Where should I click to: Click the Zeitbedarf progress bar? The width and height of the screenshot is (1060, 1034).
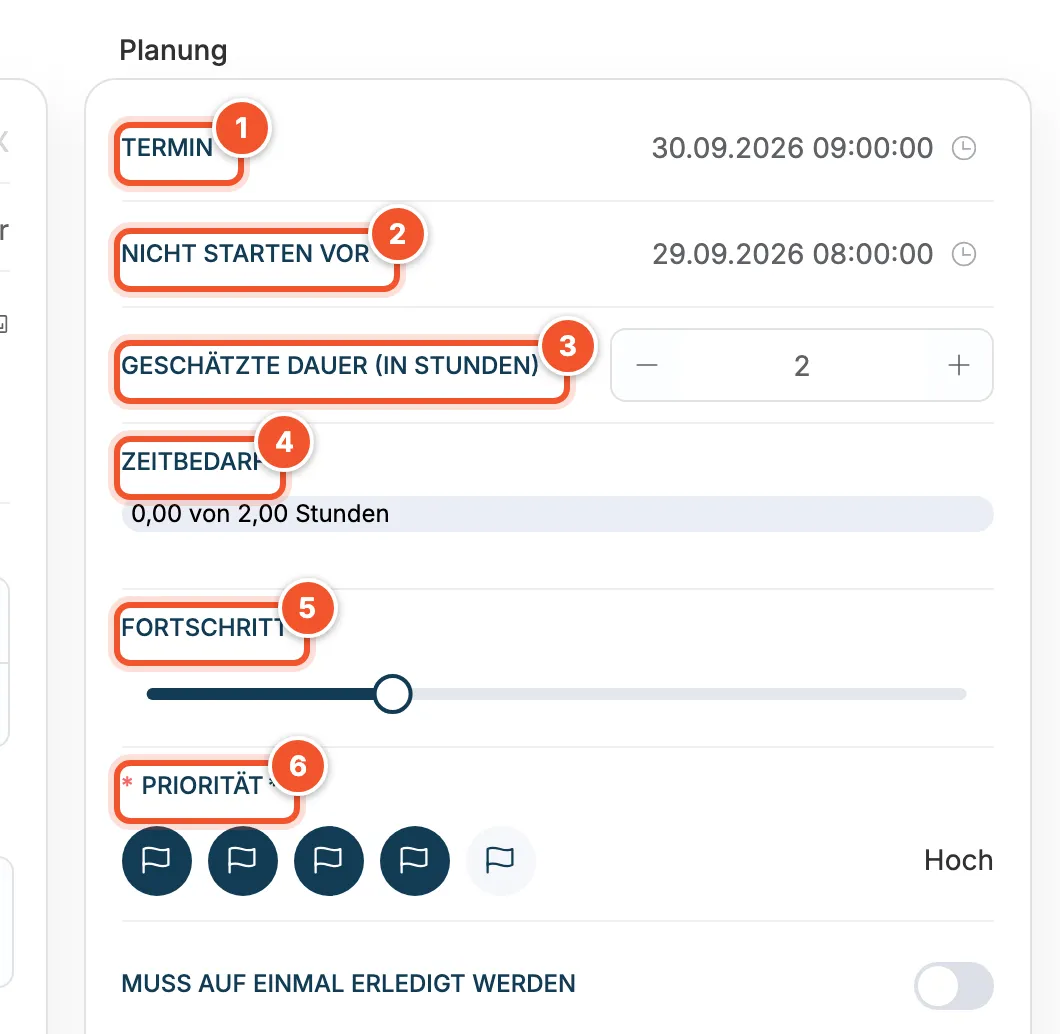click(x=558, y=514)
